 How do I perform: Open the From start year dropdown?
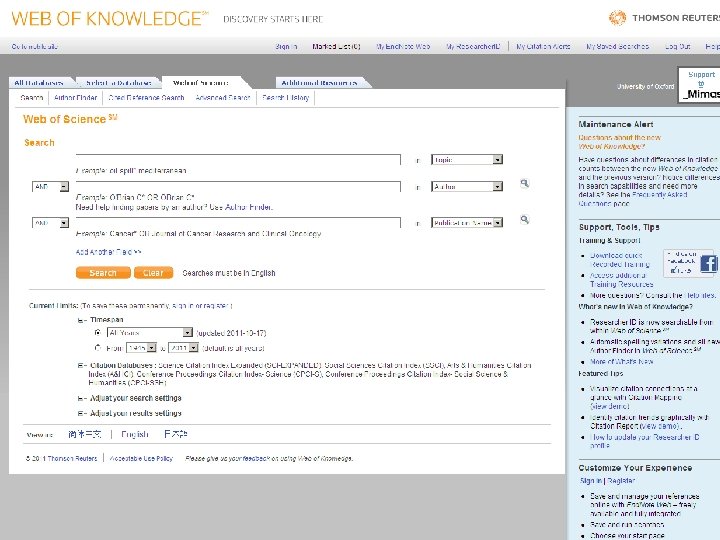point(141,348)
